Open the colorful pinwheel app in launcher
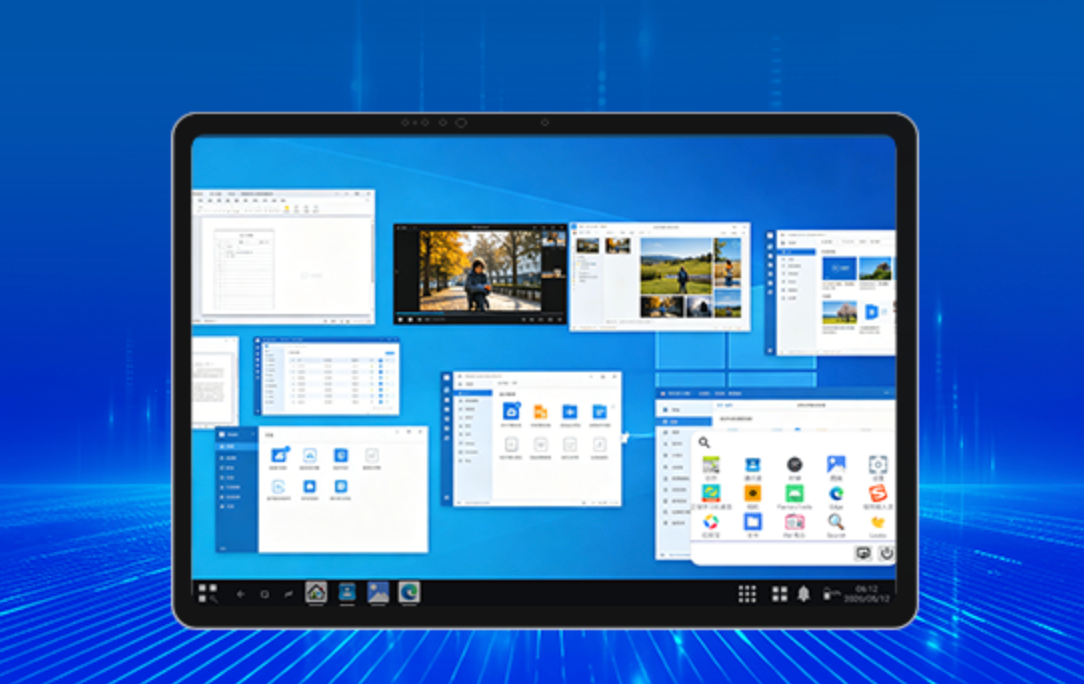The image size is (1084, 684). 711,522
